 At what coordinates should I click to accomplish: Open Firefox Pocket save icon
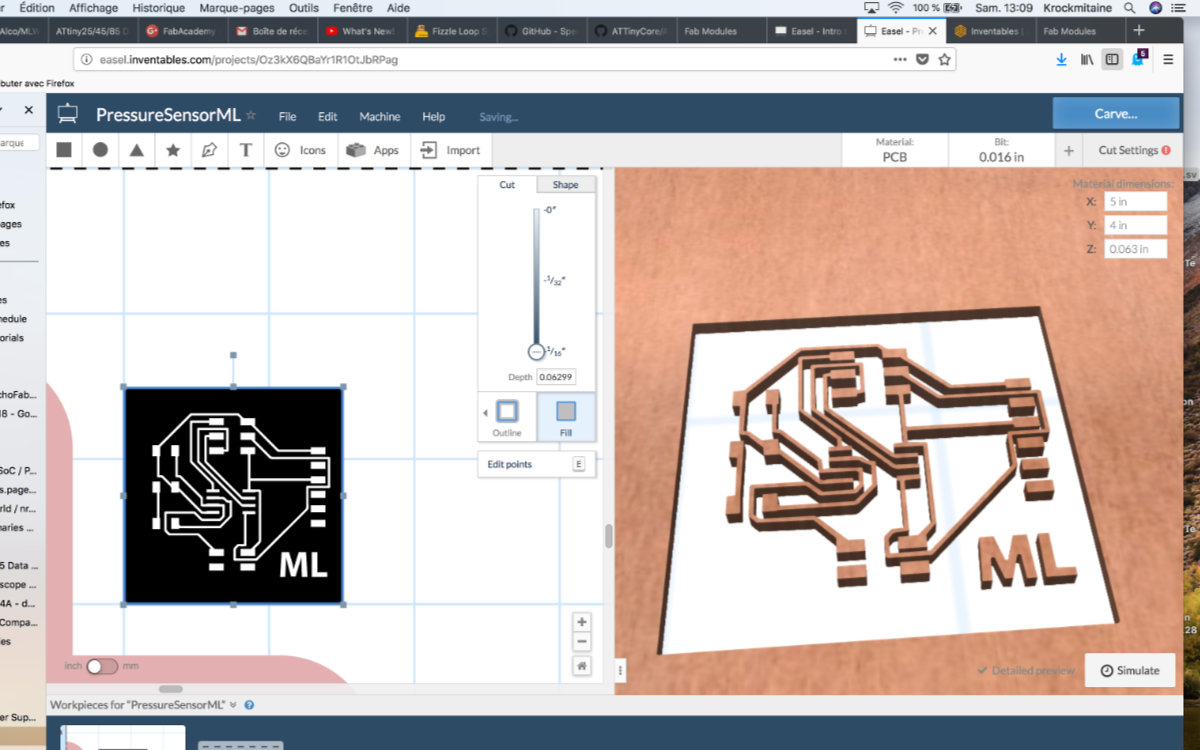pyautogui.click(x=923, y=59)
